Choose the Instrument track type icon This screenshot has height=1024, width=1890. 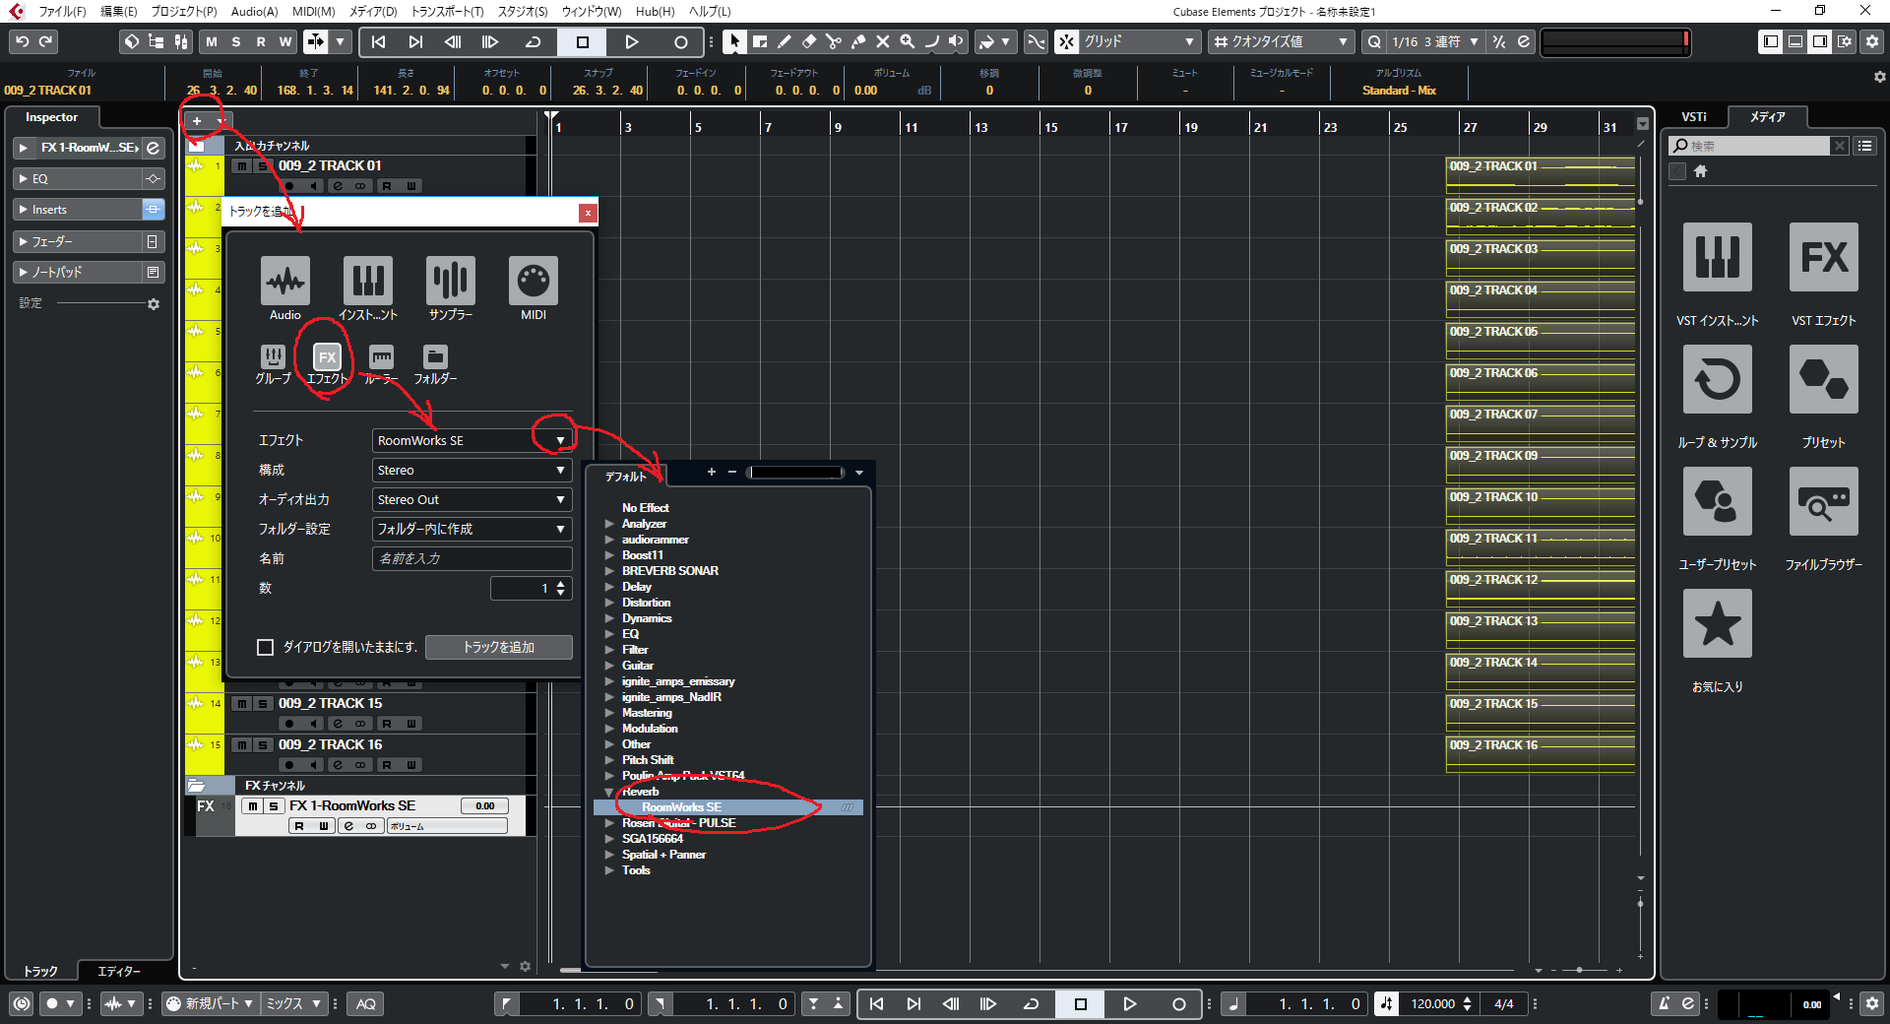(368, 280)
